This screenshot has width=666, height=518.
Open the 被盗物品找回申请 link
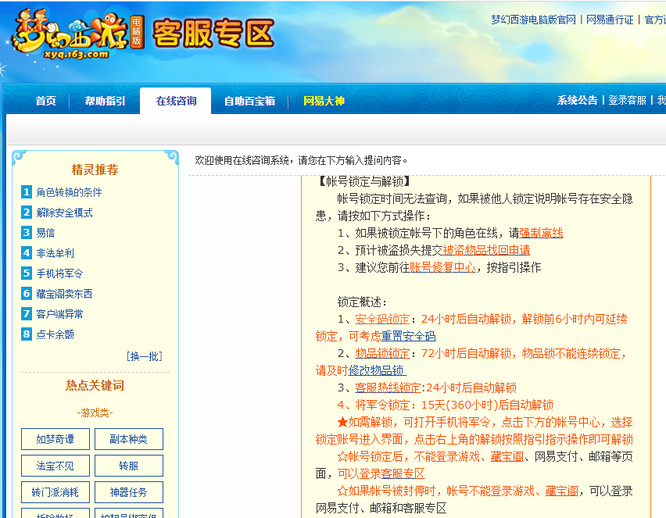486,251
